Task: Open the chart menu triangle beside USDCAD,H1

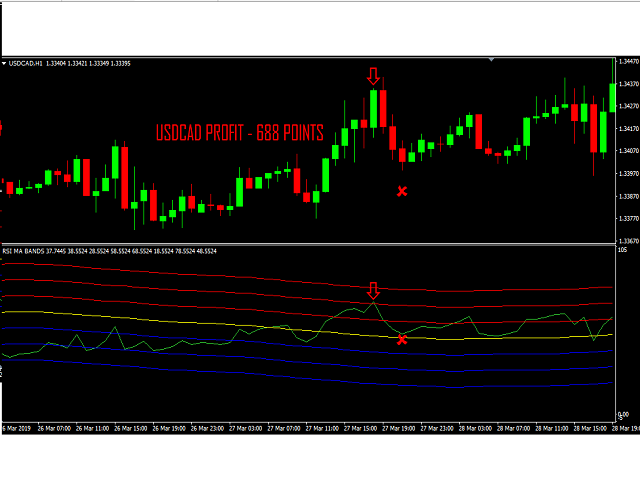Action: pyautogui.click(x=4, y=64)
